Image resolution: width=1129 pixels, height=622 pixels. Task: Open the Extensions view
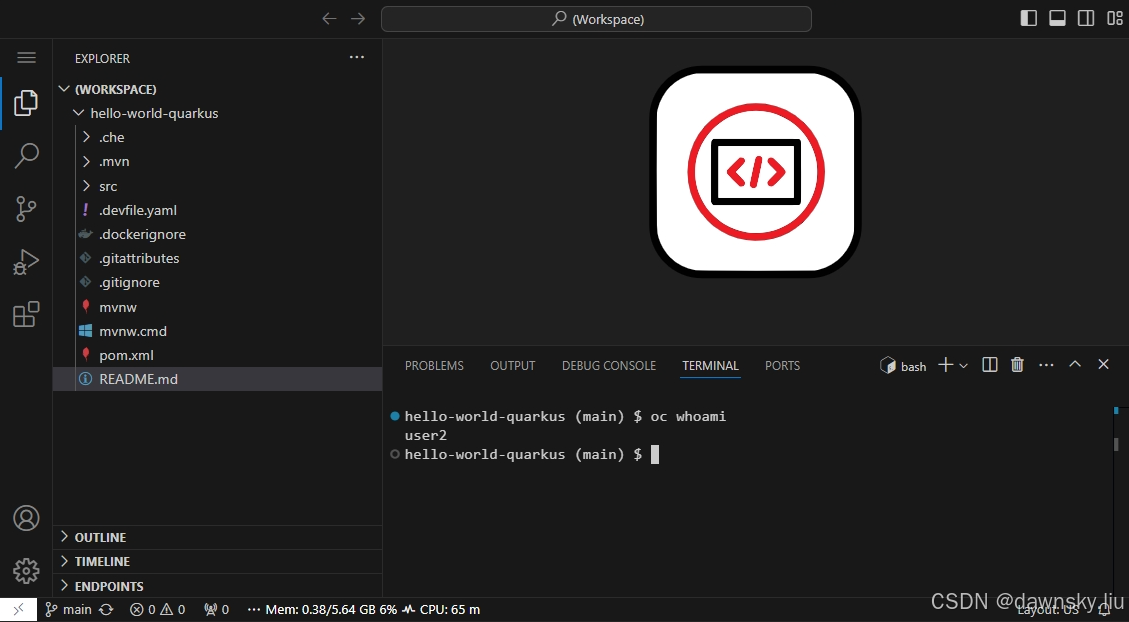pyautogui.click(x=26, y=315)
